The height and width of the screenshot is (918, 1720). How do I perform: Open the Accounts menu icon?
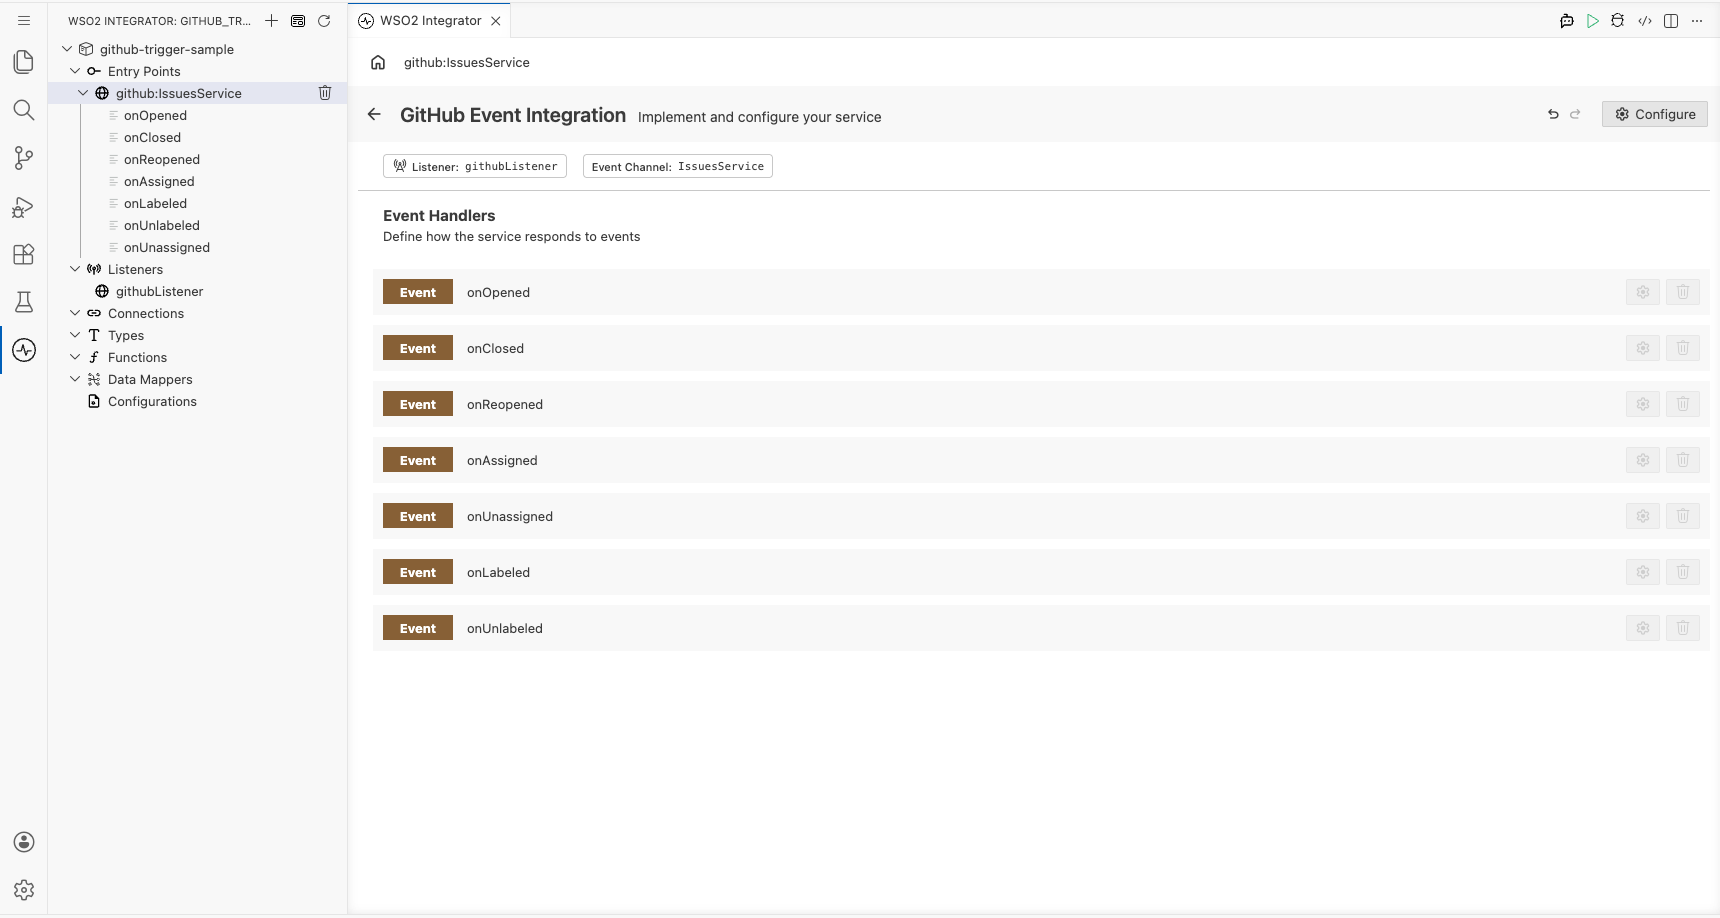[24, 842]
